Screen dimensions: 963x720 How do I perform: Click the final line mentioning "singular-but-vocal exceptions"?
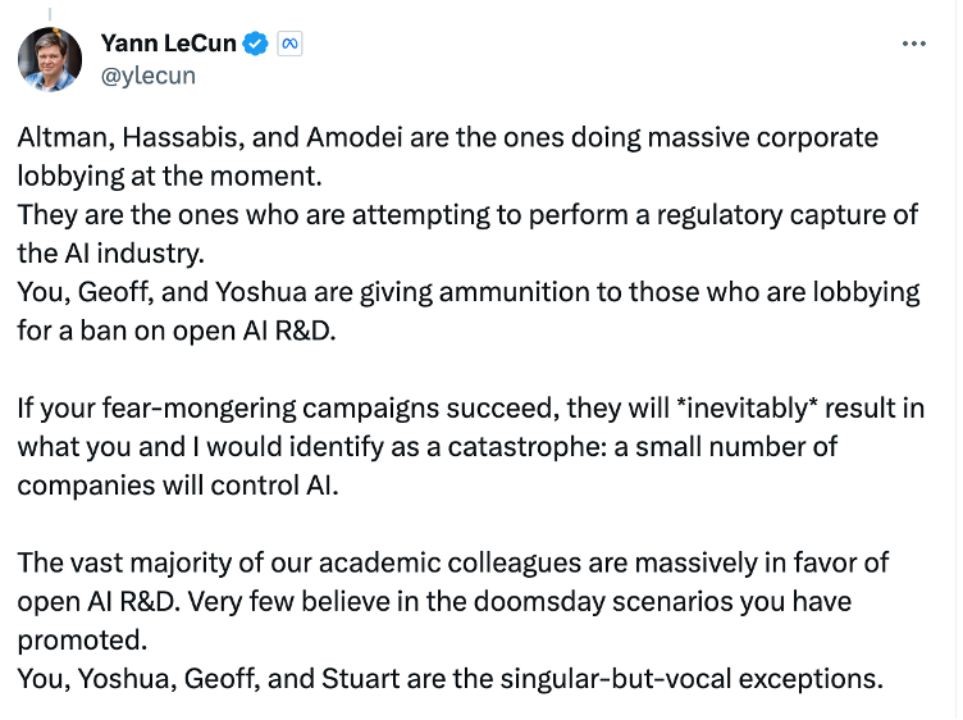coord(450,678)
